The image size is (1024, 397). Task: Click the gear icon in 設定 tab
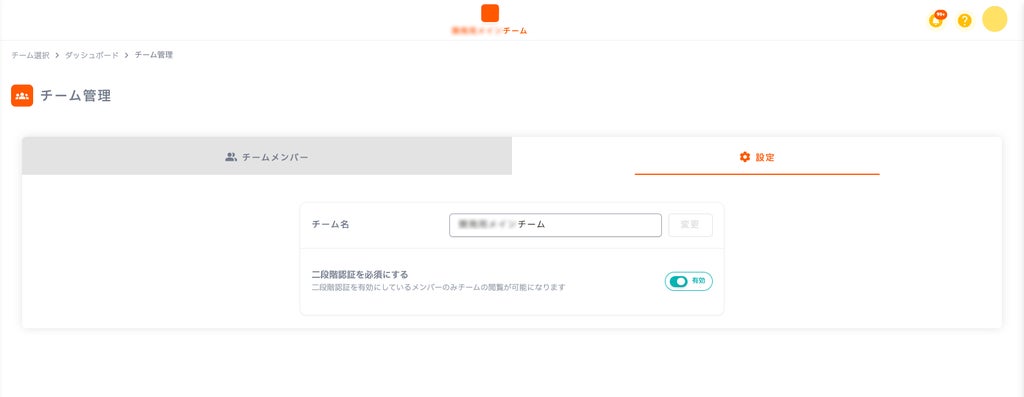[x=744, y=157]
